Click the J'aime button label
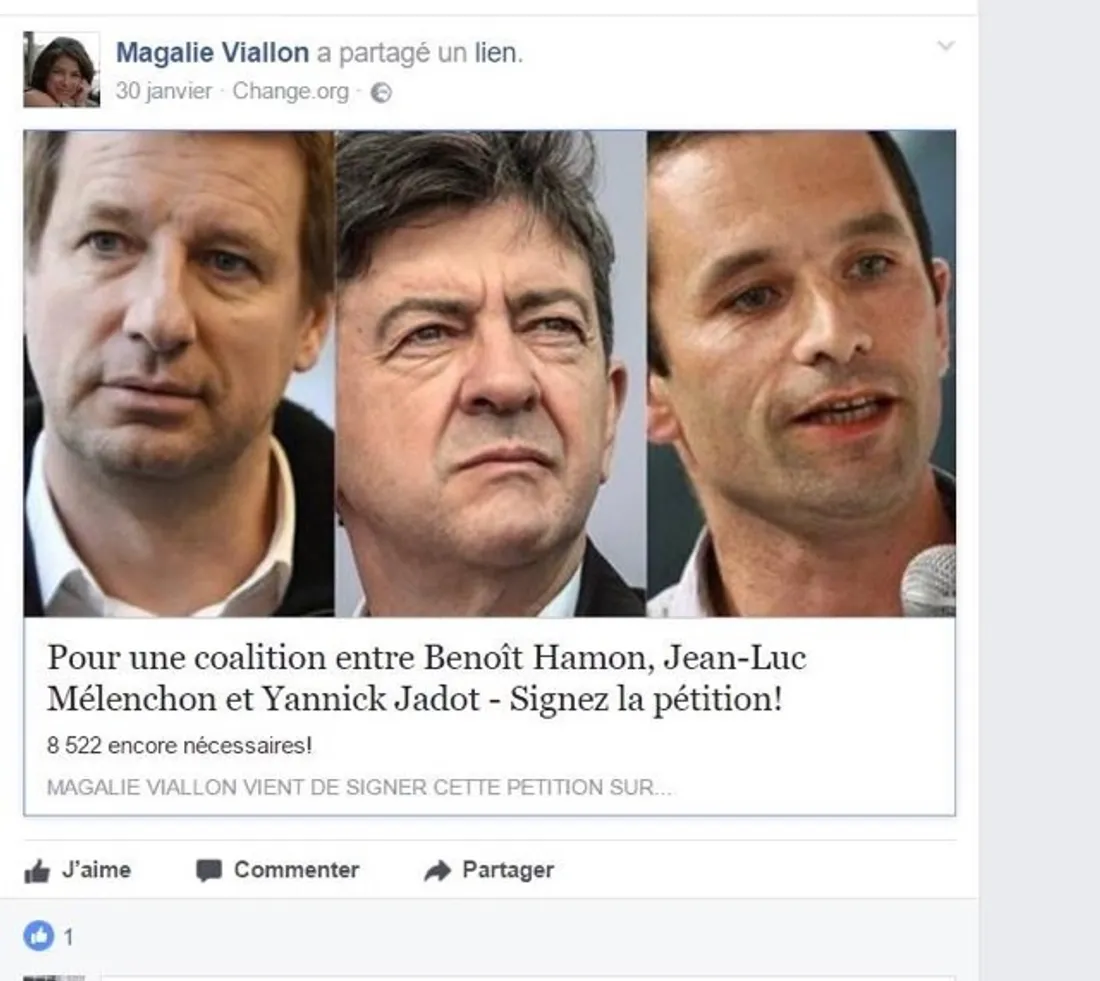The image size is (1100, 981). [x=97, y=870]
